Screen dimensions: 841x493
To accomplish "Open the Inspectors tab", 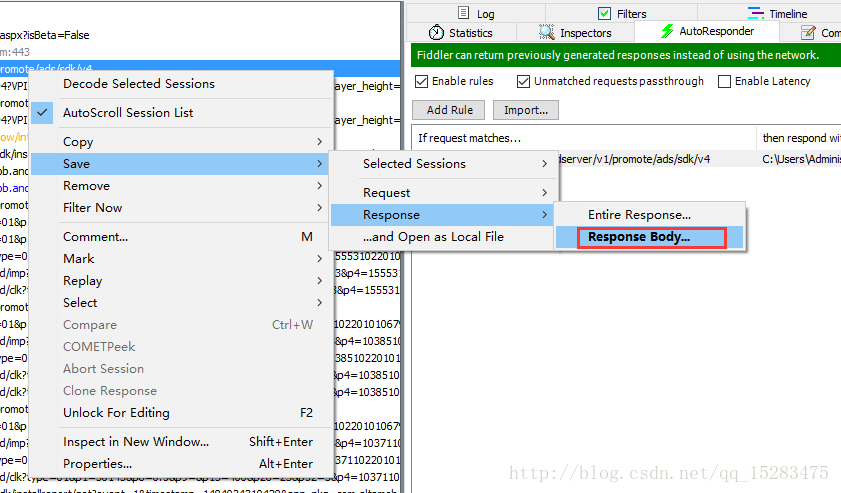I will [x=576, y=33].
